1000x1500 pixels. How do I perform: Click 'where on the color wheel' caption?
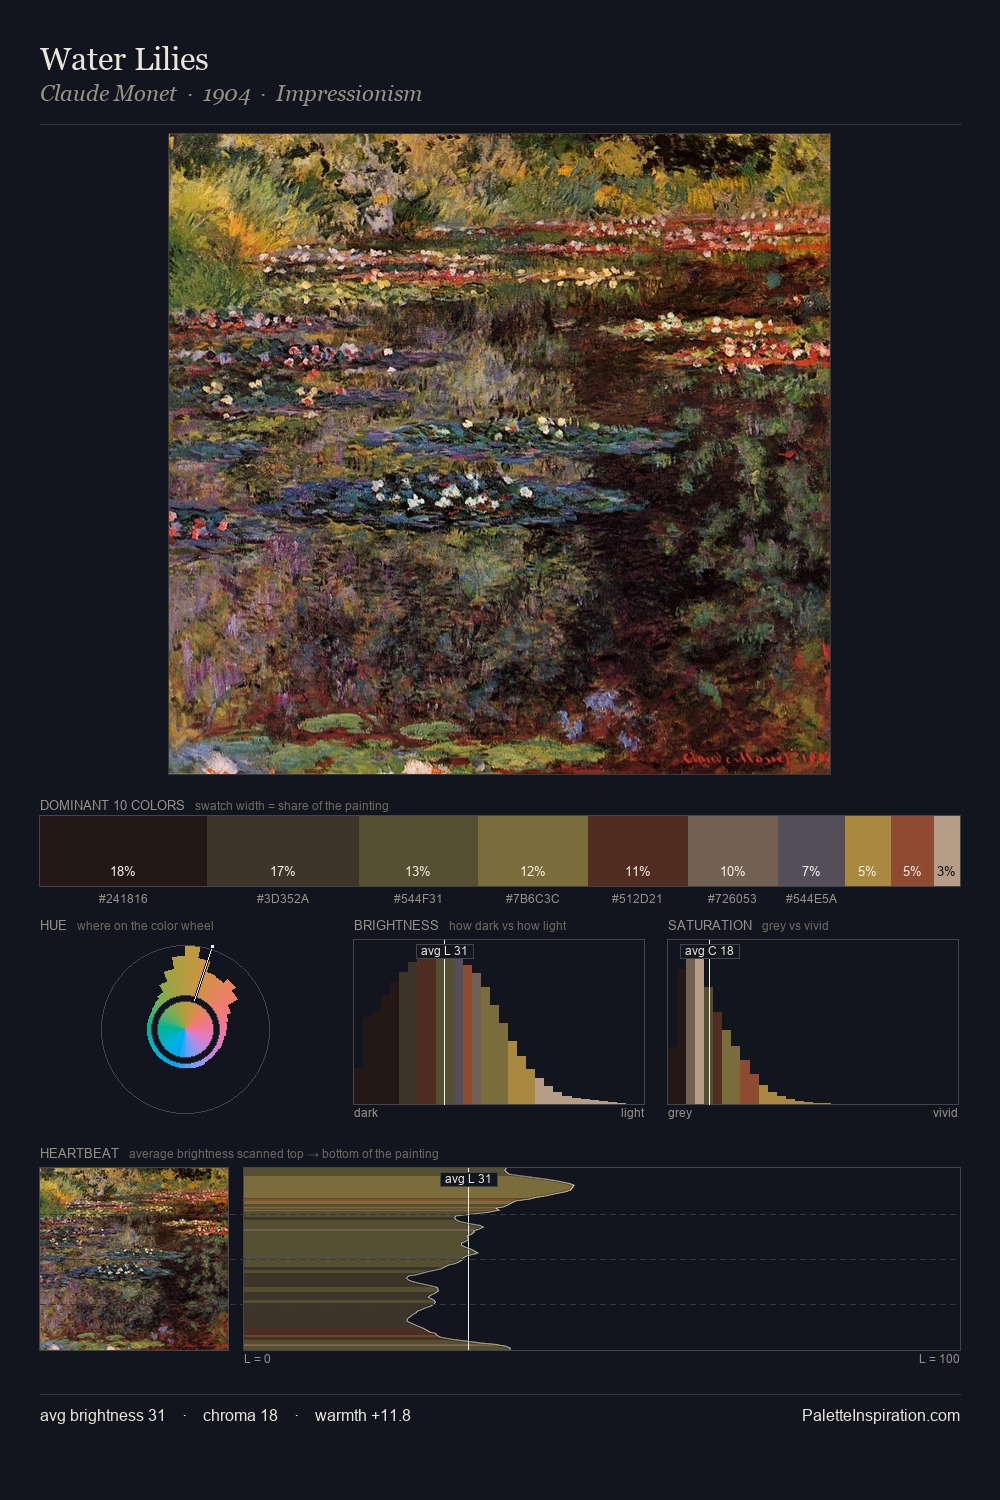(145, 926)
